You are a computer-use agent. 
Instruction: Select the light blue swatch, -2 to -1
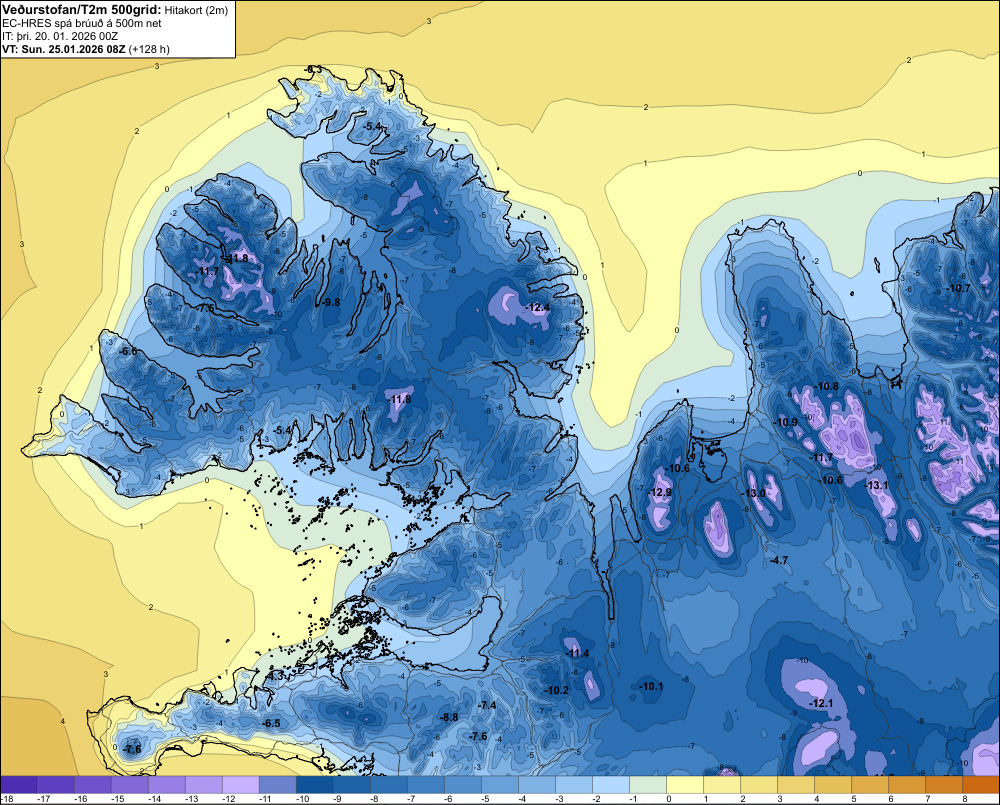[x=611, y=784]
